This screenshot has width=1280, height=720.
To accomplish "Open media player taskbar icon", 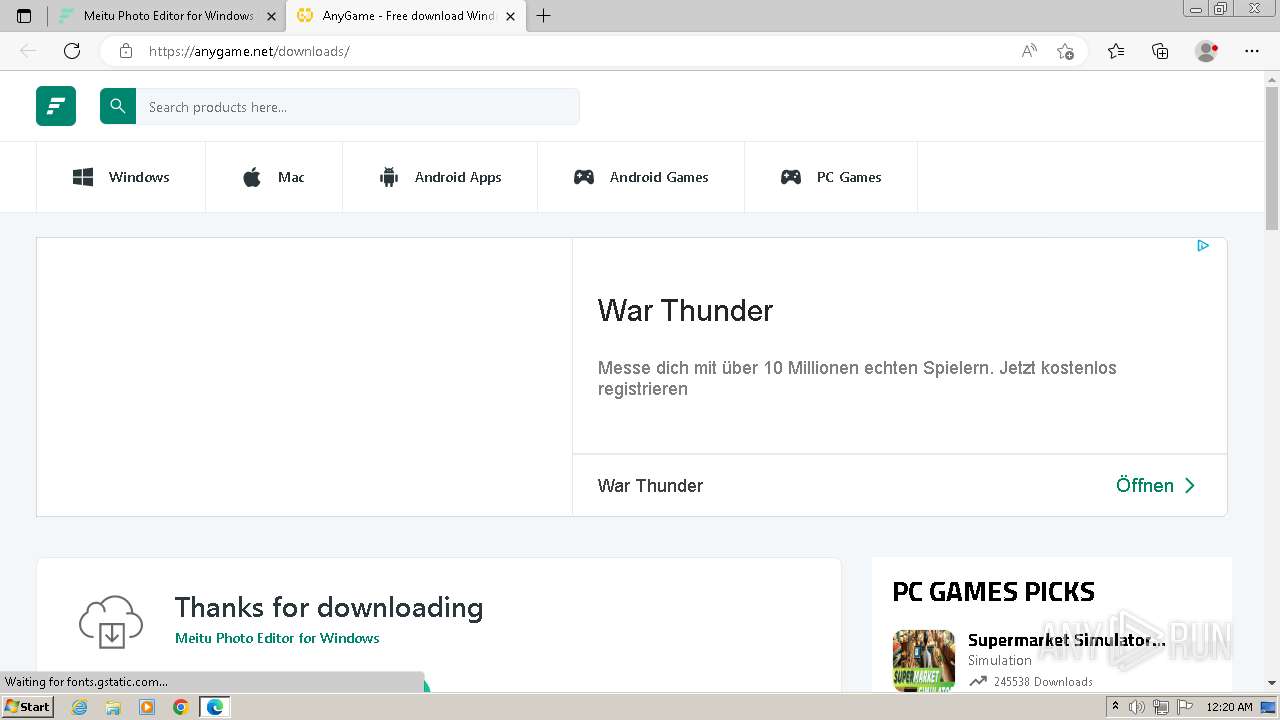I will [147, 707].
